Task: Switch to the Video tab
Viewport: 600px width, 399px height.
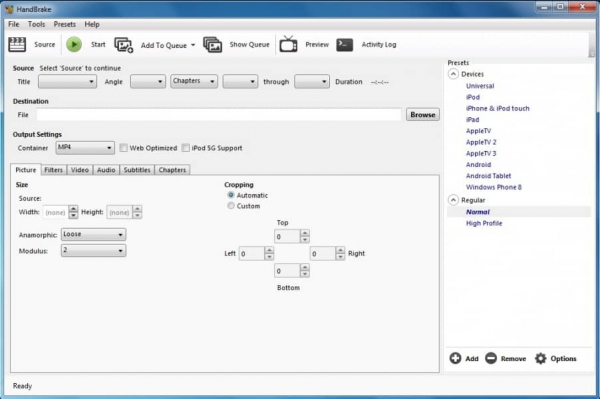Action: pyautogui.click(x=80, y=170)
